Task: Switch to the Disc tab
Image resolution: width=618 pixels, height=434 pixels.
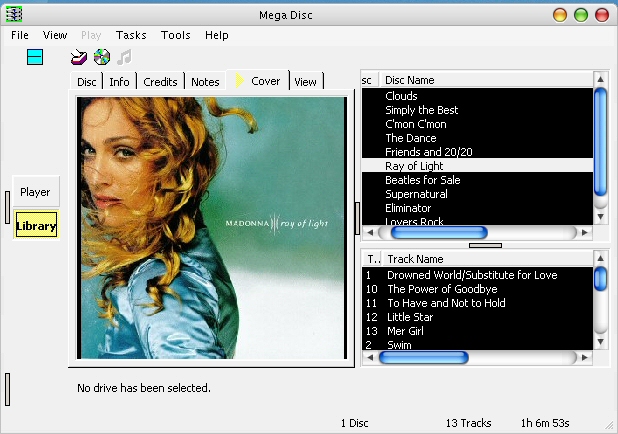Action: click(87, 82)
